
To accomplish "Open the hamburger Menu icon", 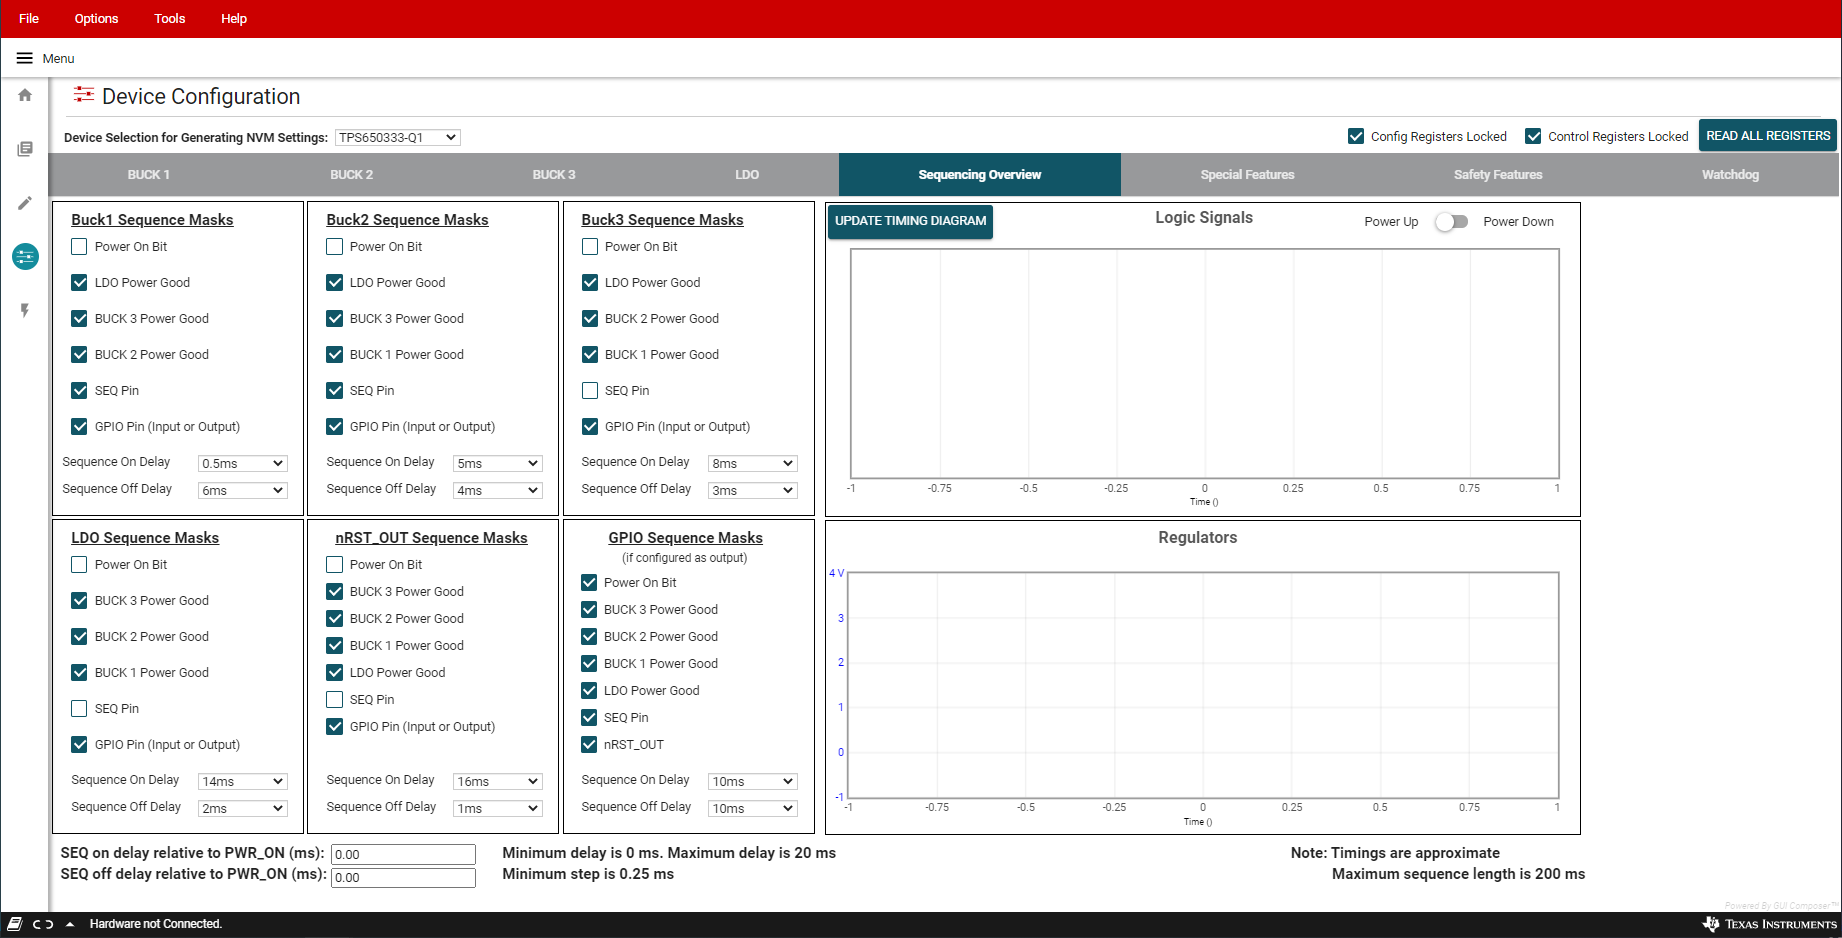I will [x=25, y=58].
